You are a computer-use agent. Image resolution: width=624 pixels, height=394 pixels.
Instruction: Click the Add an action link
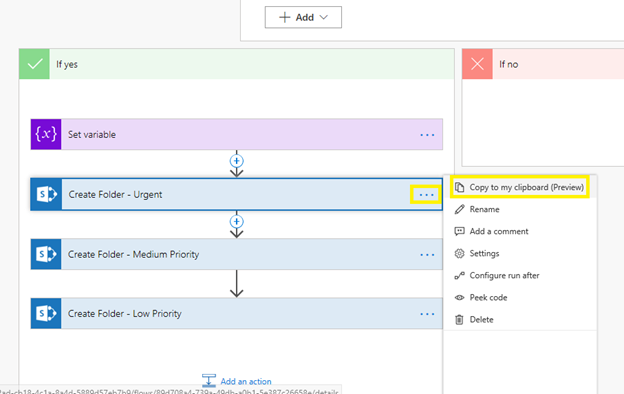246,381
